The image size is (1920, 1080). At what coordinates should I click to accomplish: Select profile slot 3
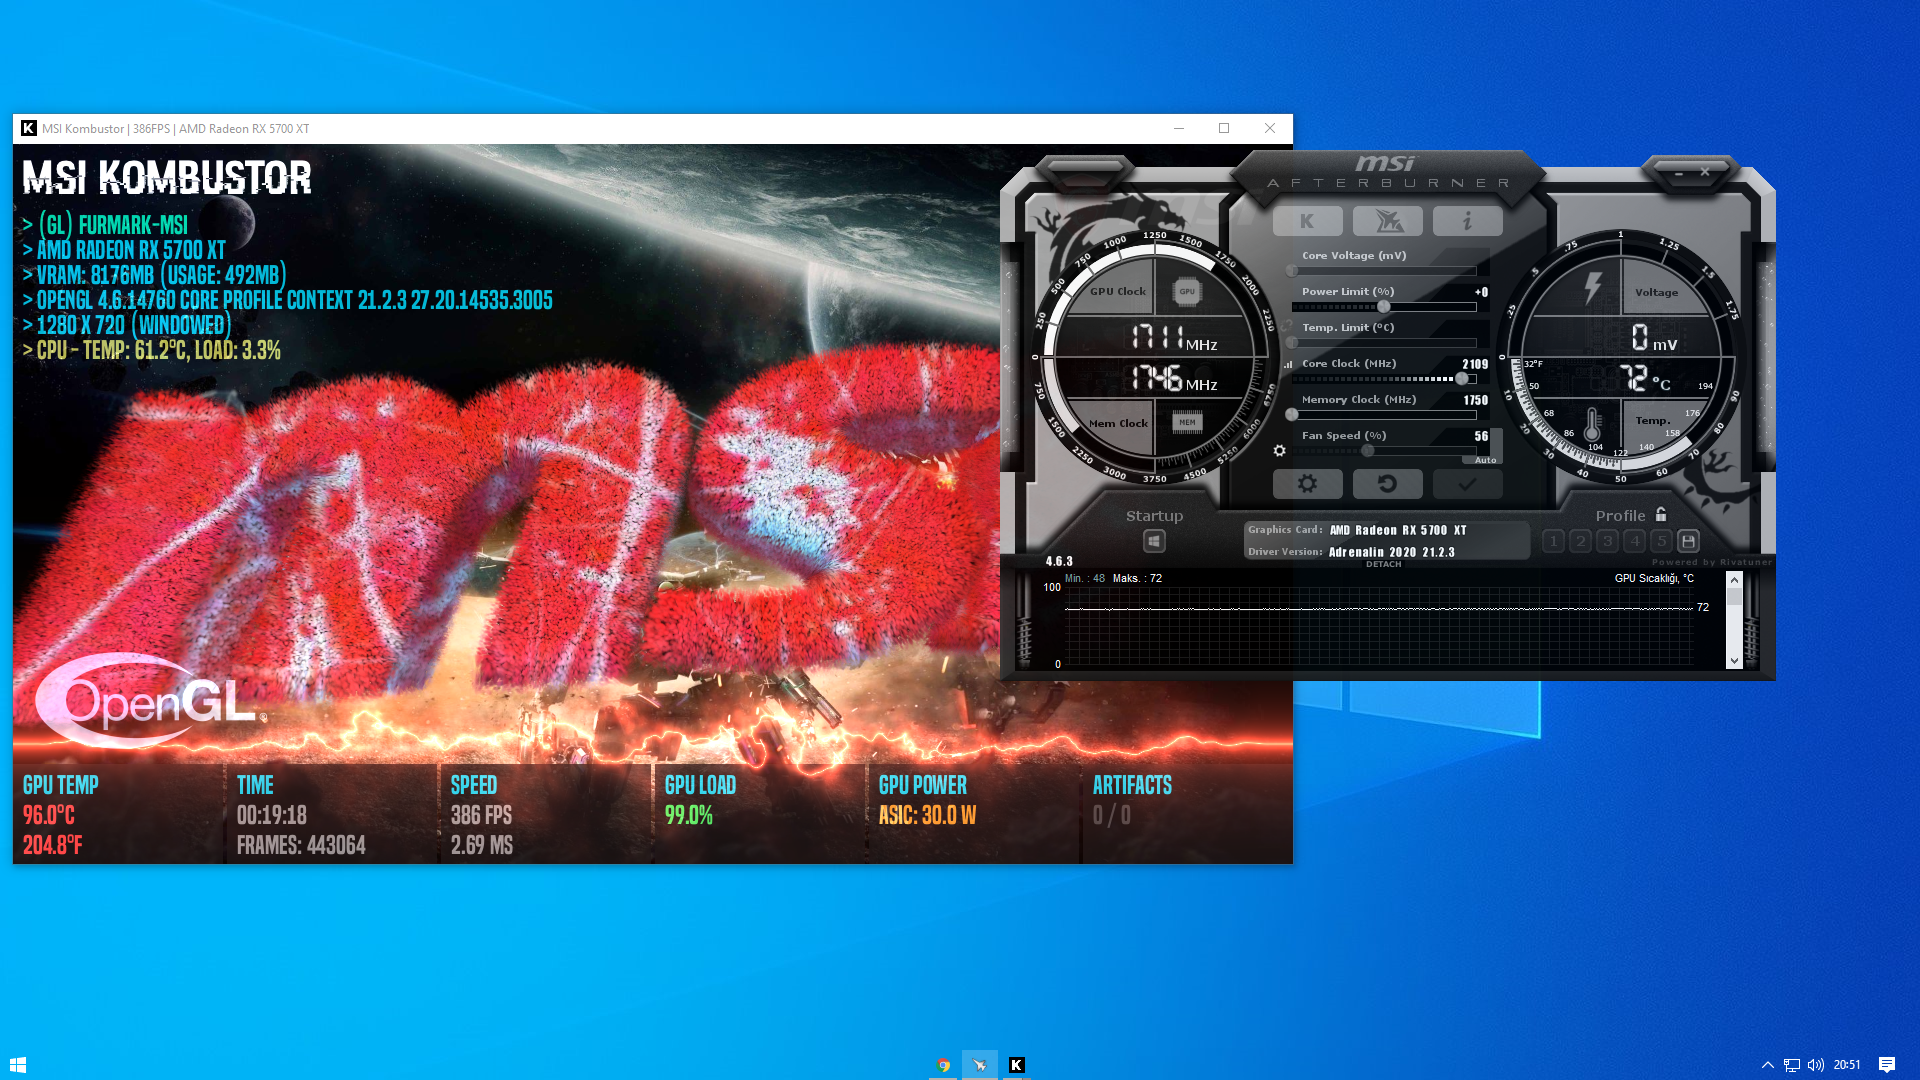coord(1607,541)
